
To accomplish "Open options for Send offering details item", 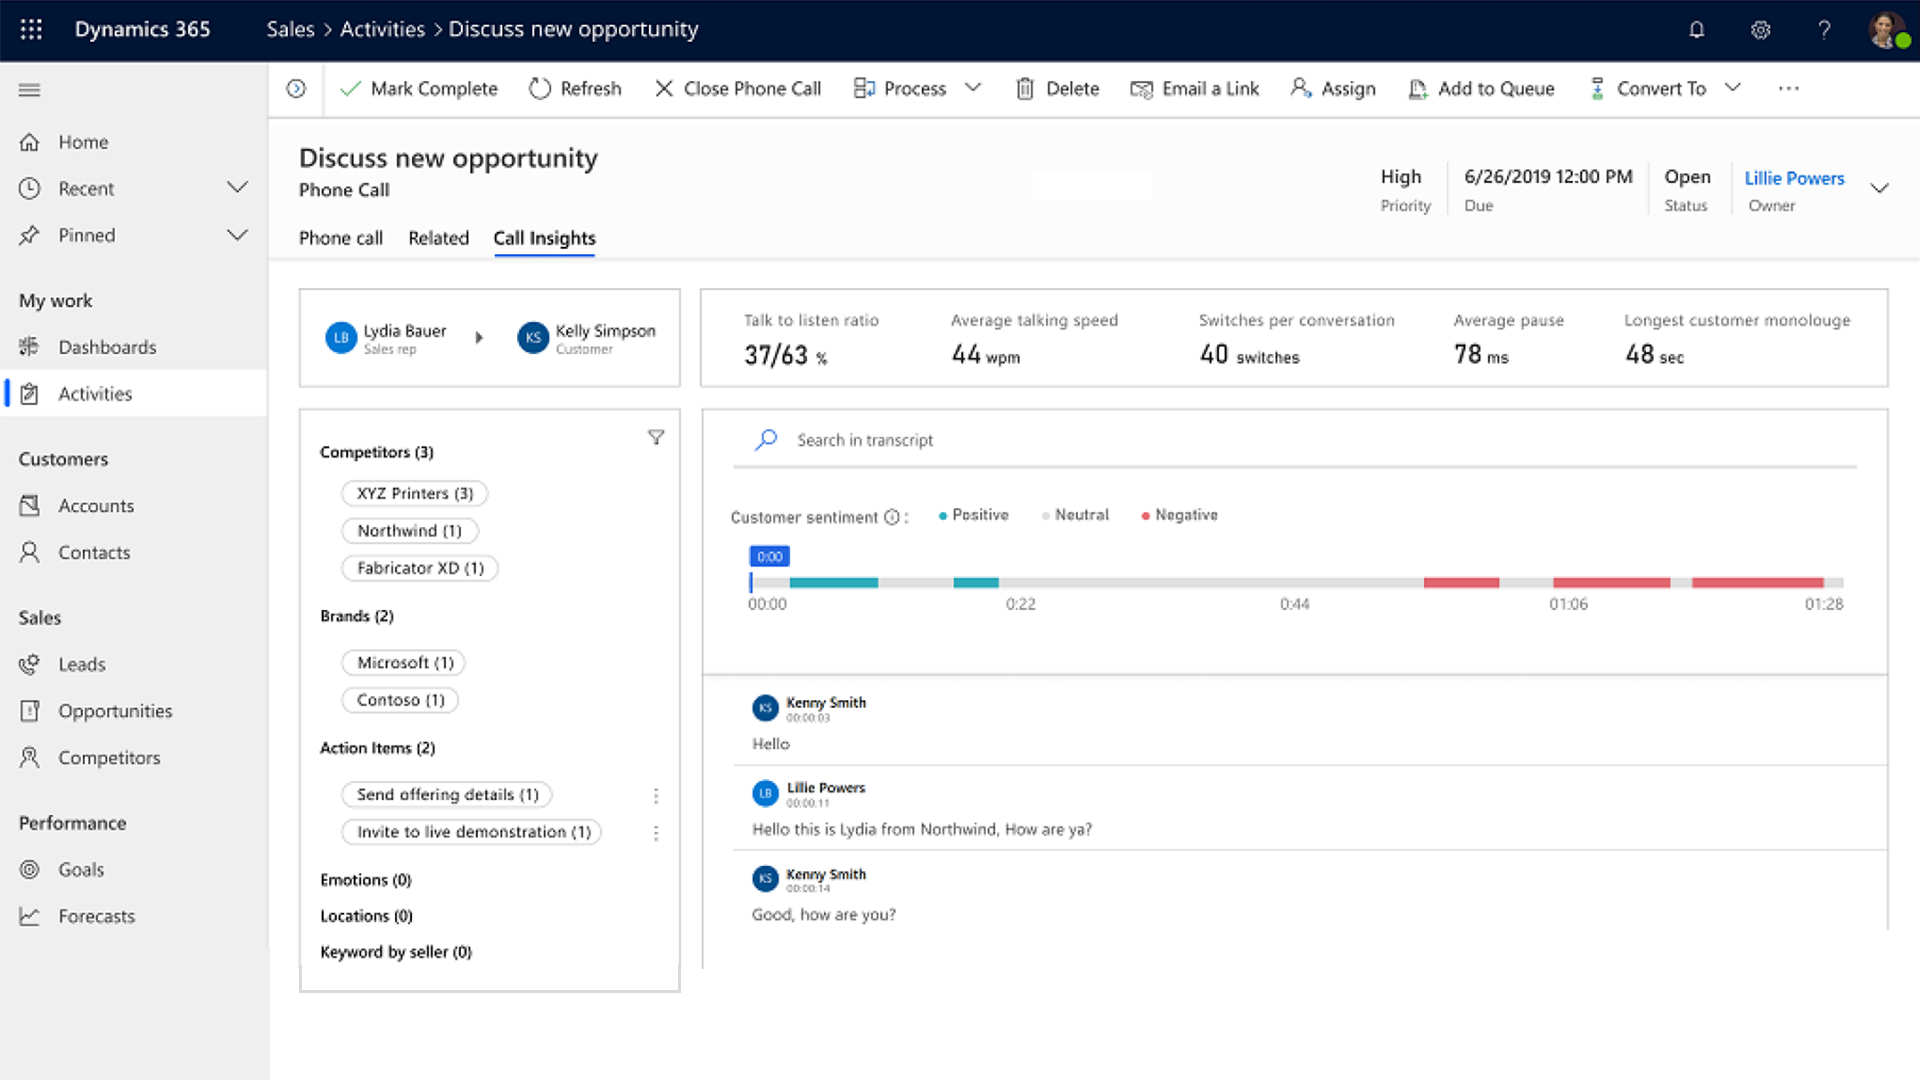I will tap(656, 796).
